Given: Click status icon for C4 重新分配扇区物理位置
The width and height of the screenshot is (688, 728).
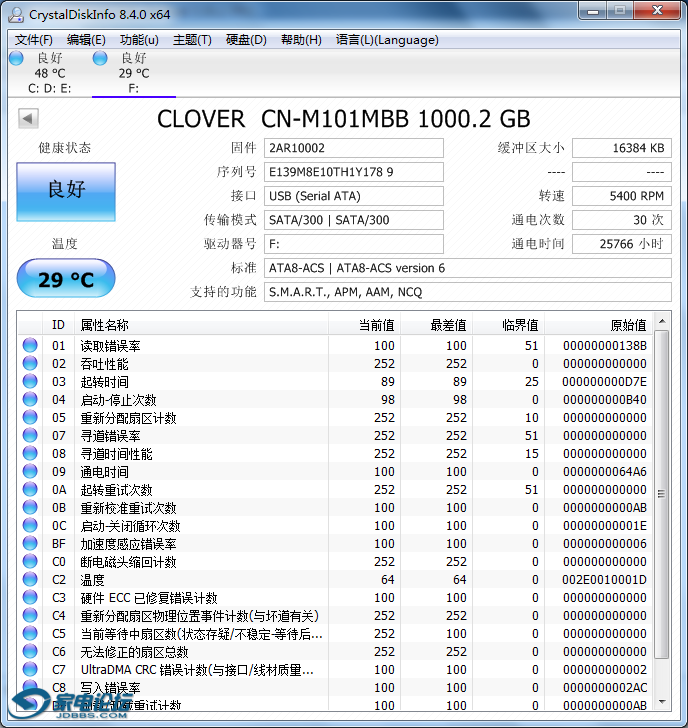Looking at the screenshot, I should coord(30,615).
